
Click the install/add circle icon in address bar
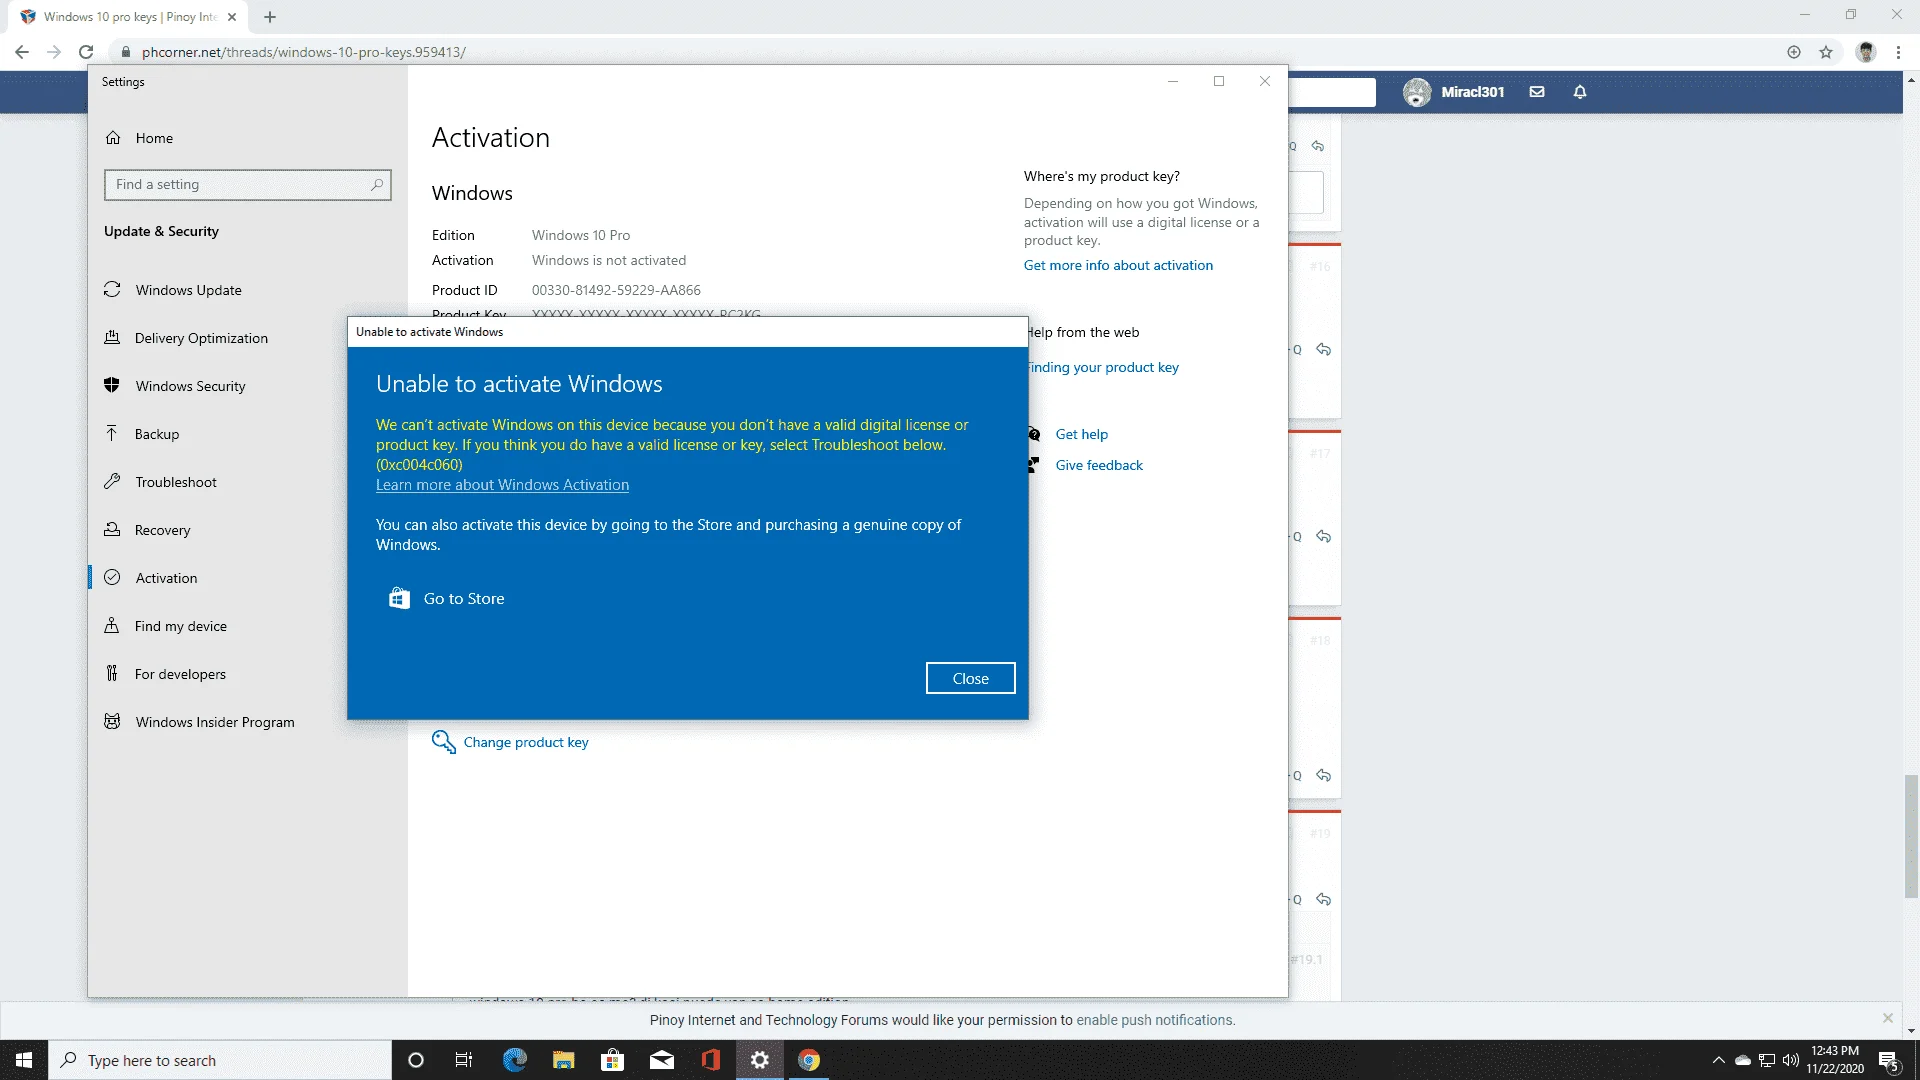tap(1794, 52)
